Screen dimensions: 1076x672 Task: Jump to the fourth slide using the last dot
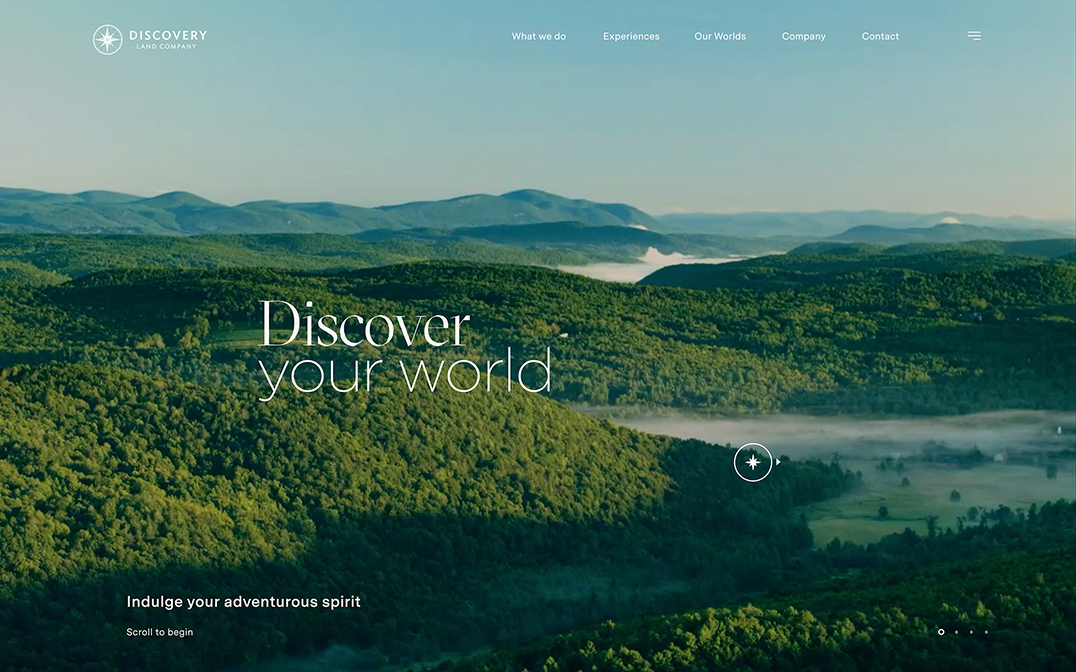(985, 631)
